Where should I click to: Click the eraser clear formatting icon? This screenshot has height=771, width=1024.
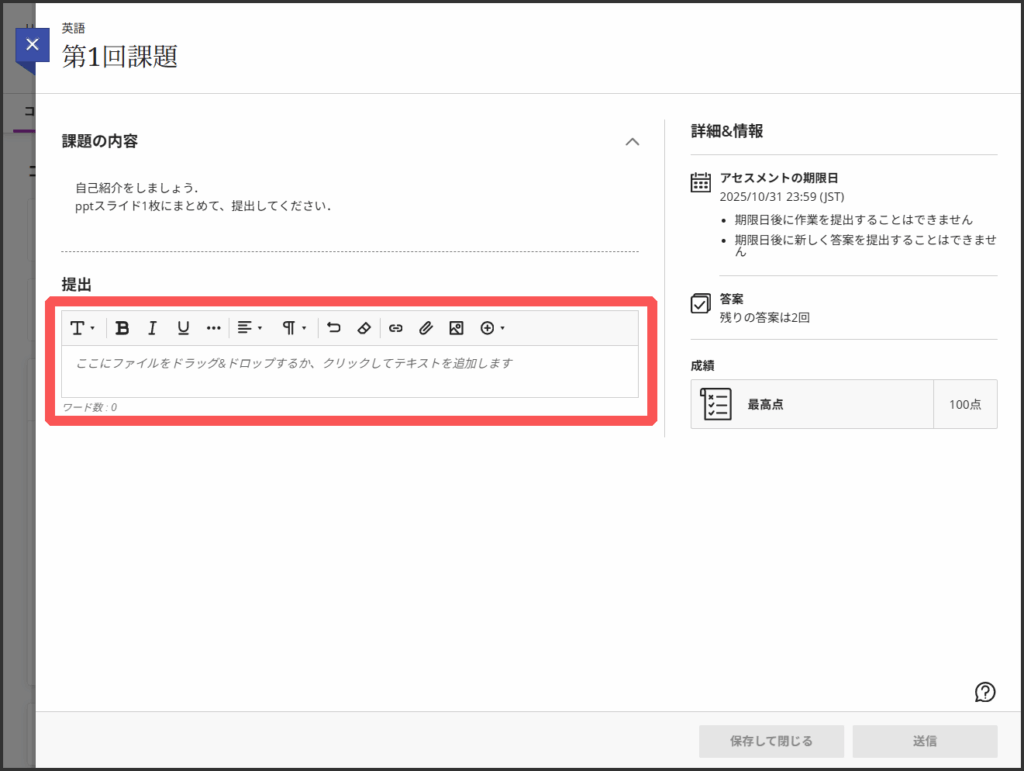(364, 328)
